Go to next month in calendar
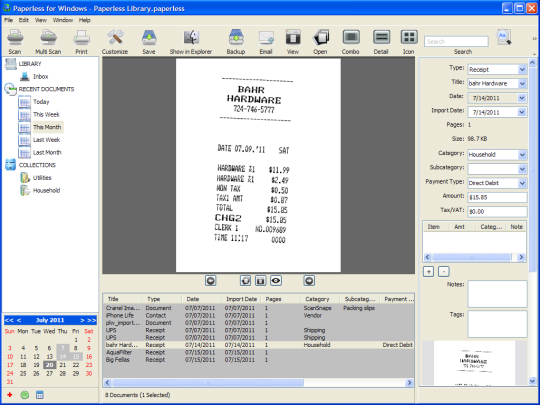The width and height of the screenshot is (540, 405). tap(82, 320)
